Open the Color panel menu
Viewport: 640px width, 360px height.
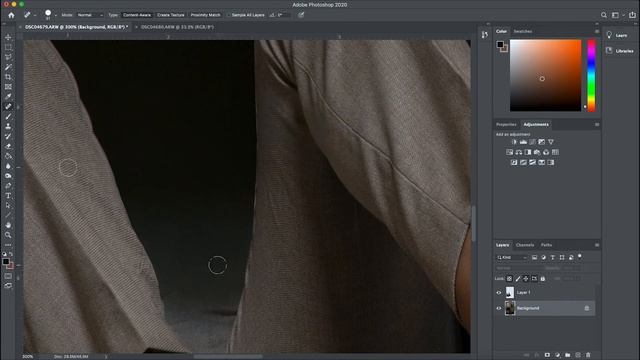pyautogui.click(x=597, y=31)
